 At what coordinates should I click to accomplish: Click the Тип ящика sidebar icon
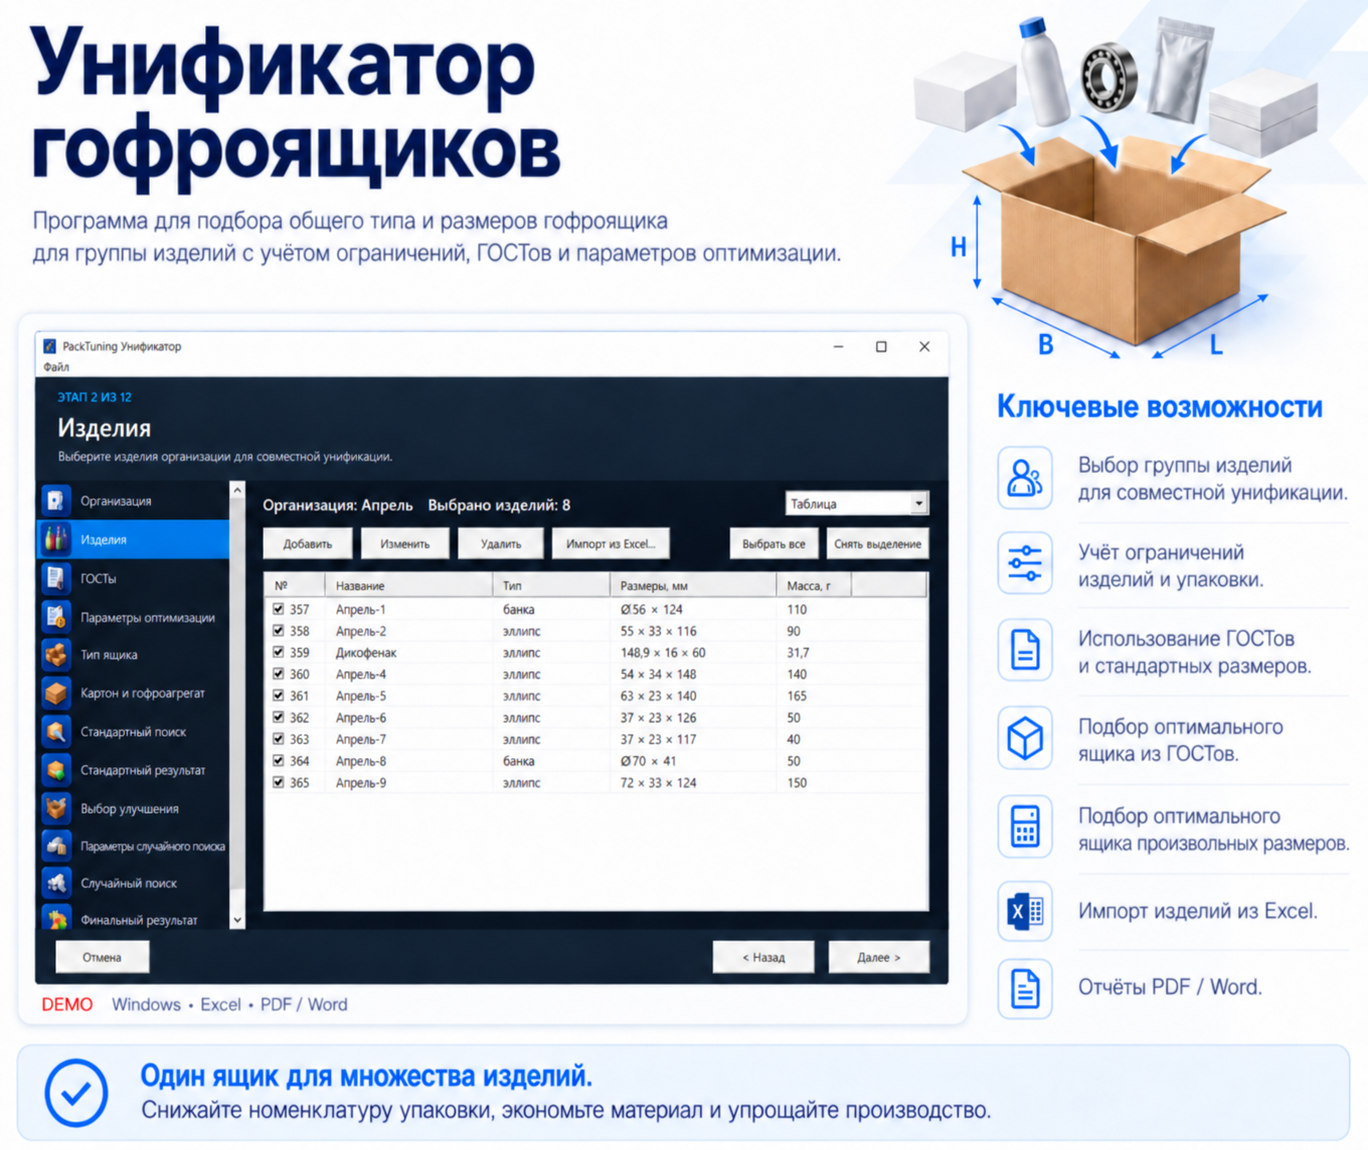[x=56, y=655]
